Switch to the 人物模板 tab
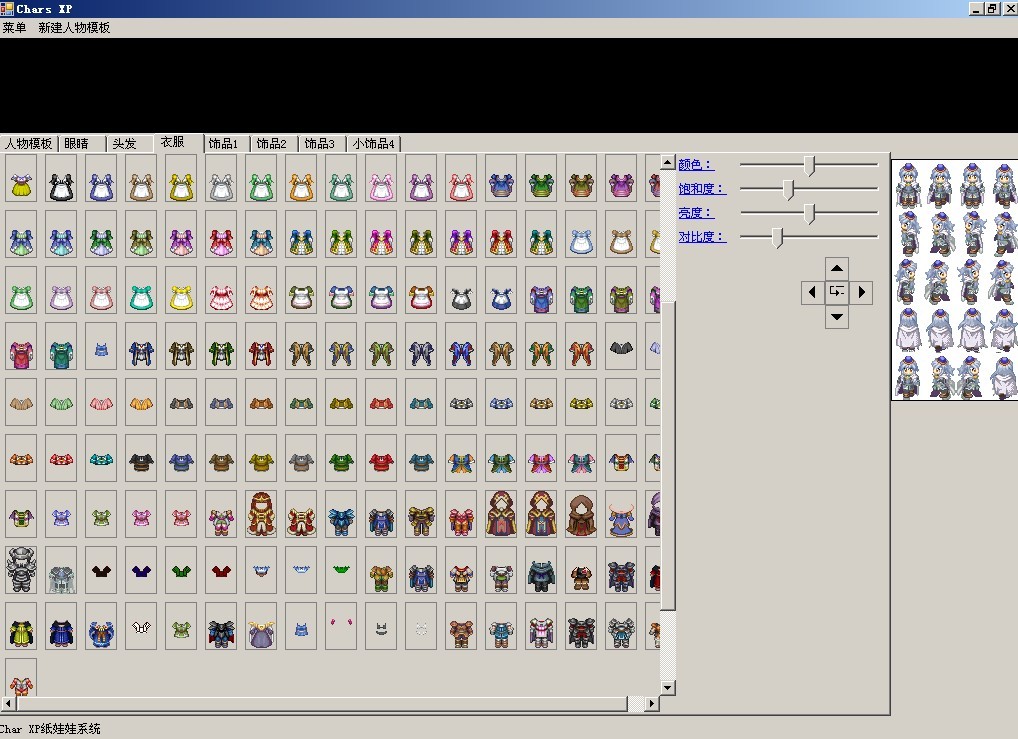 click(x=29, y=144)
